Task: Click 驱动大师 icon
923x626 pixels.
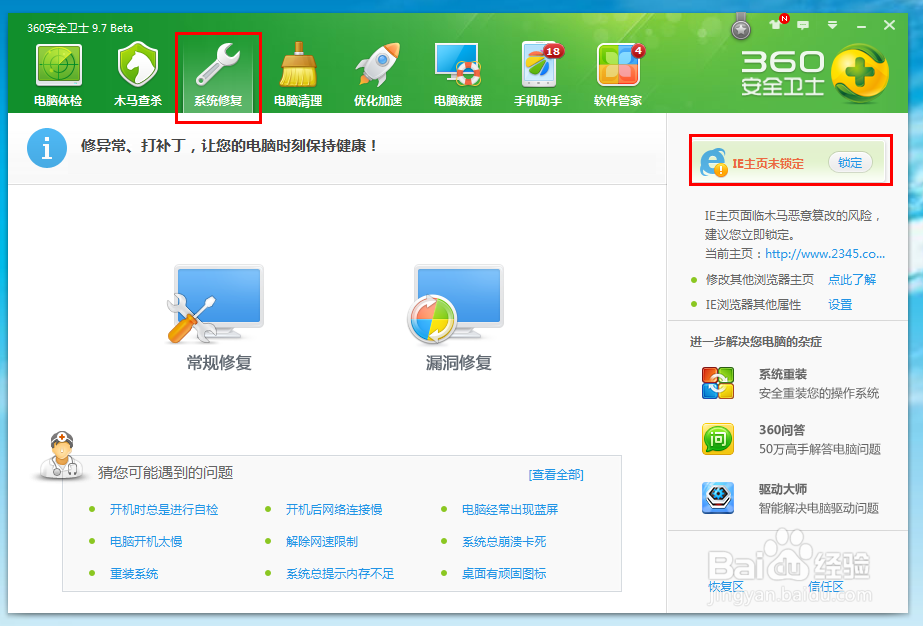Action: (x=718, y=498)
